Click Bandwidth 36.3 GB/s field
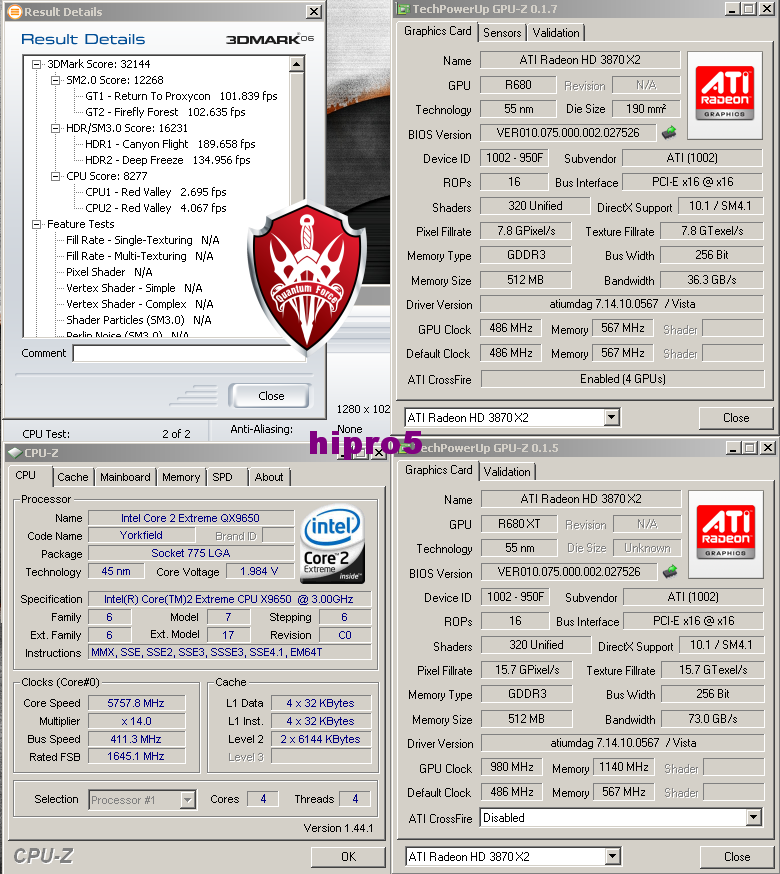 point(712,280)
